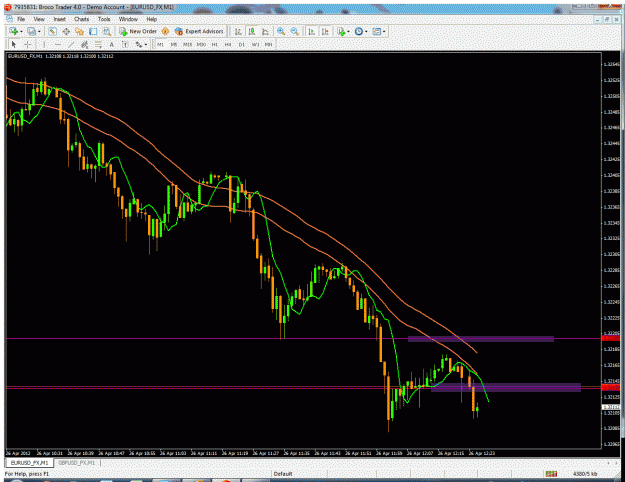
Task: Switch to D1 timeframe
Action: pyautogui.click(x=242, y=45)
